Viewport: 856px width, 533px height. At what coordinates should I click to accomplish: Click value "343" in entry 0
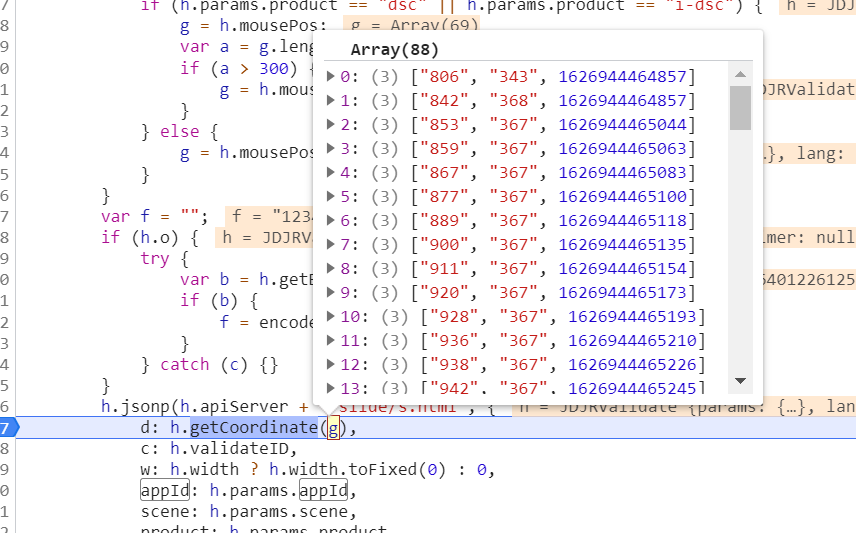coord(513,76)
